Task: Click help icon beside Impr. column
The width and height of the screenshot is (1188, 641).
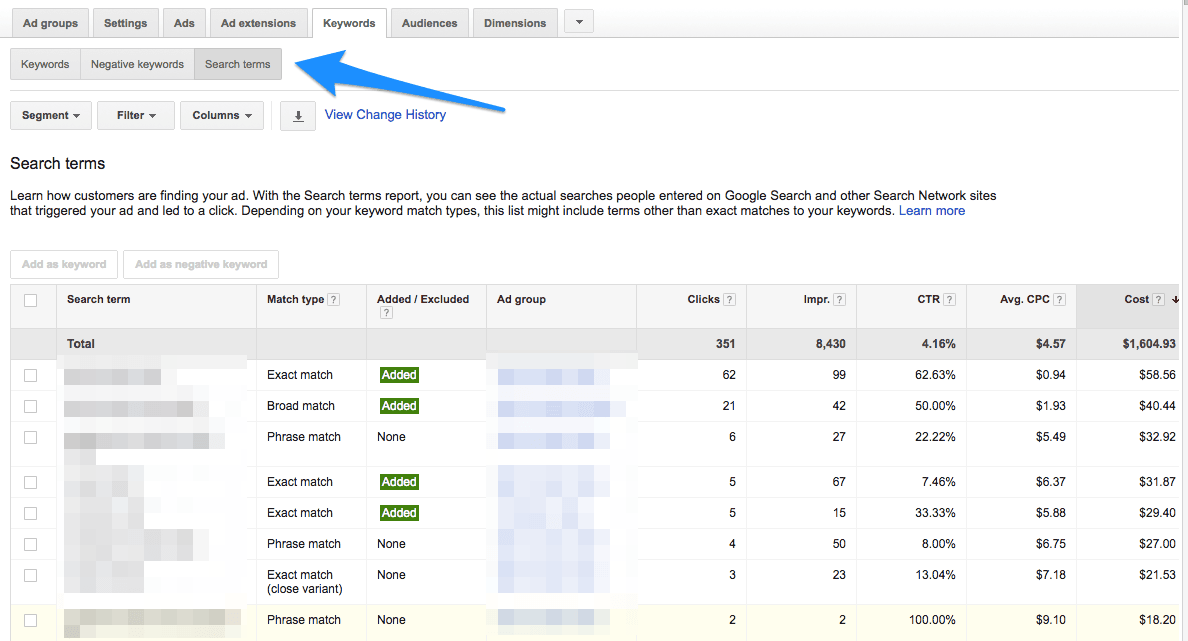Action: (840, 300)
